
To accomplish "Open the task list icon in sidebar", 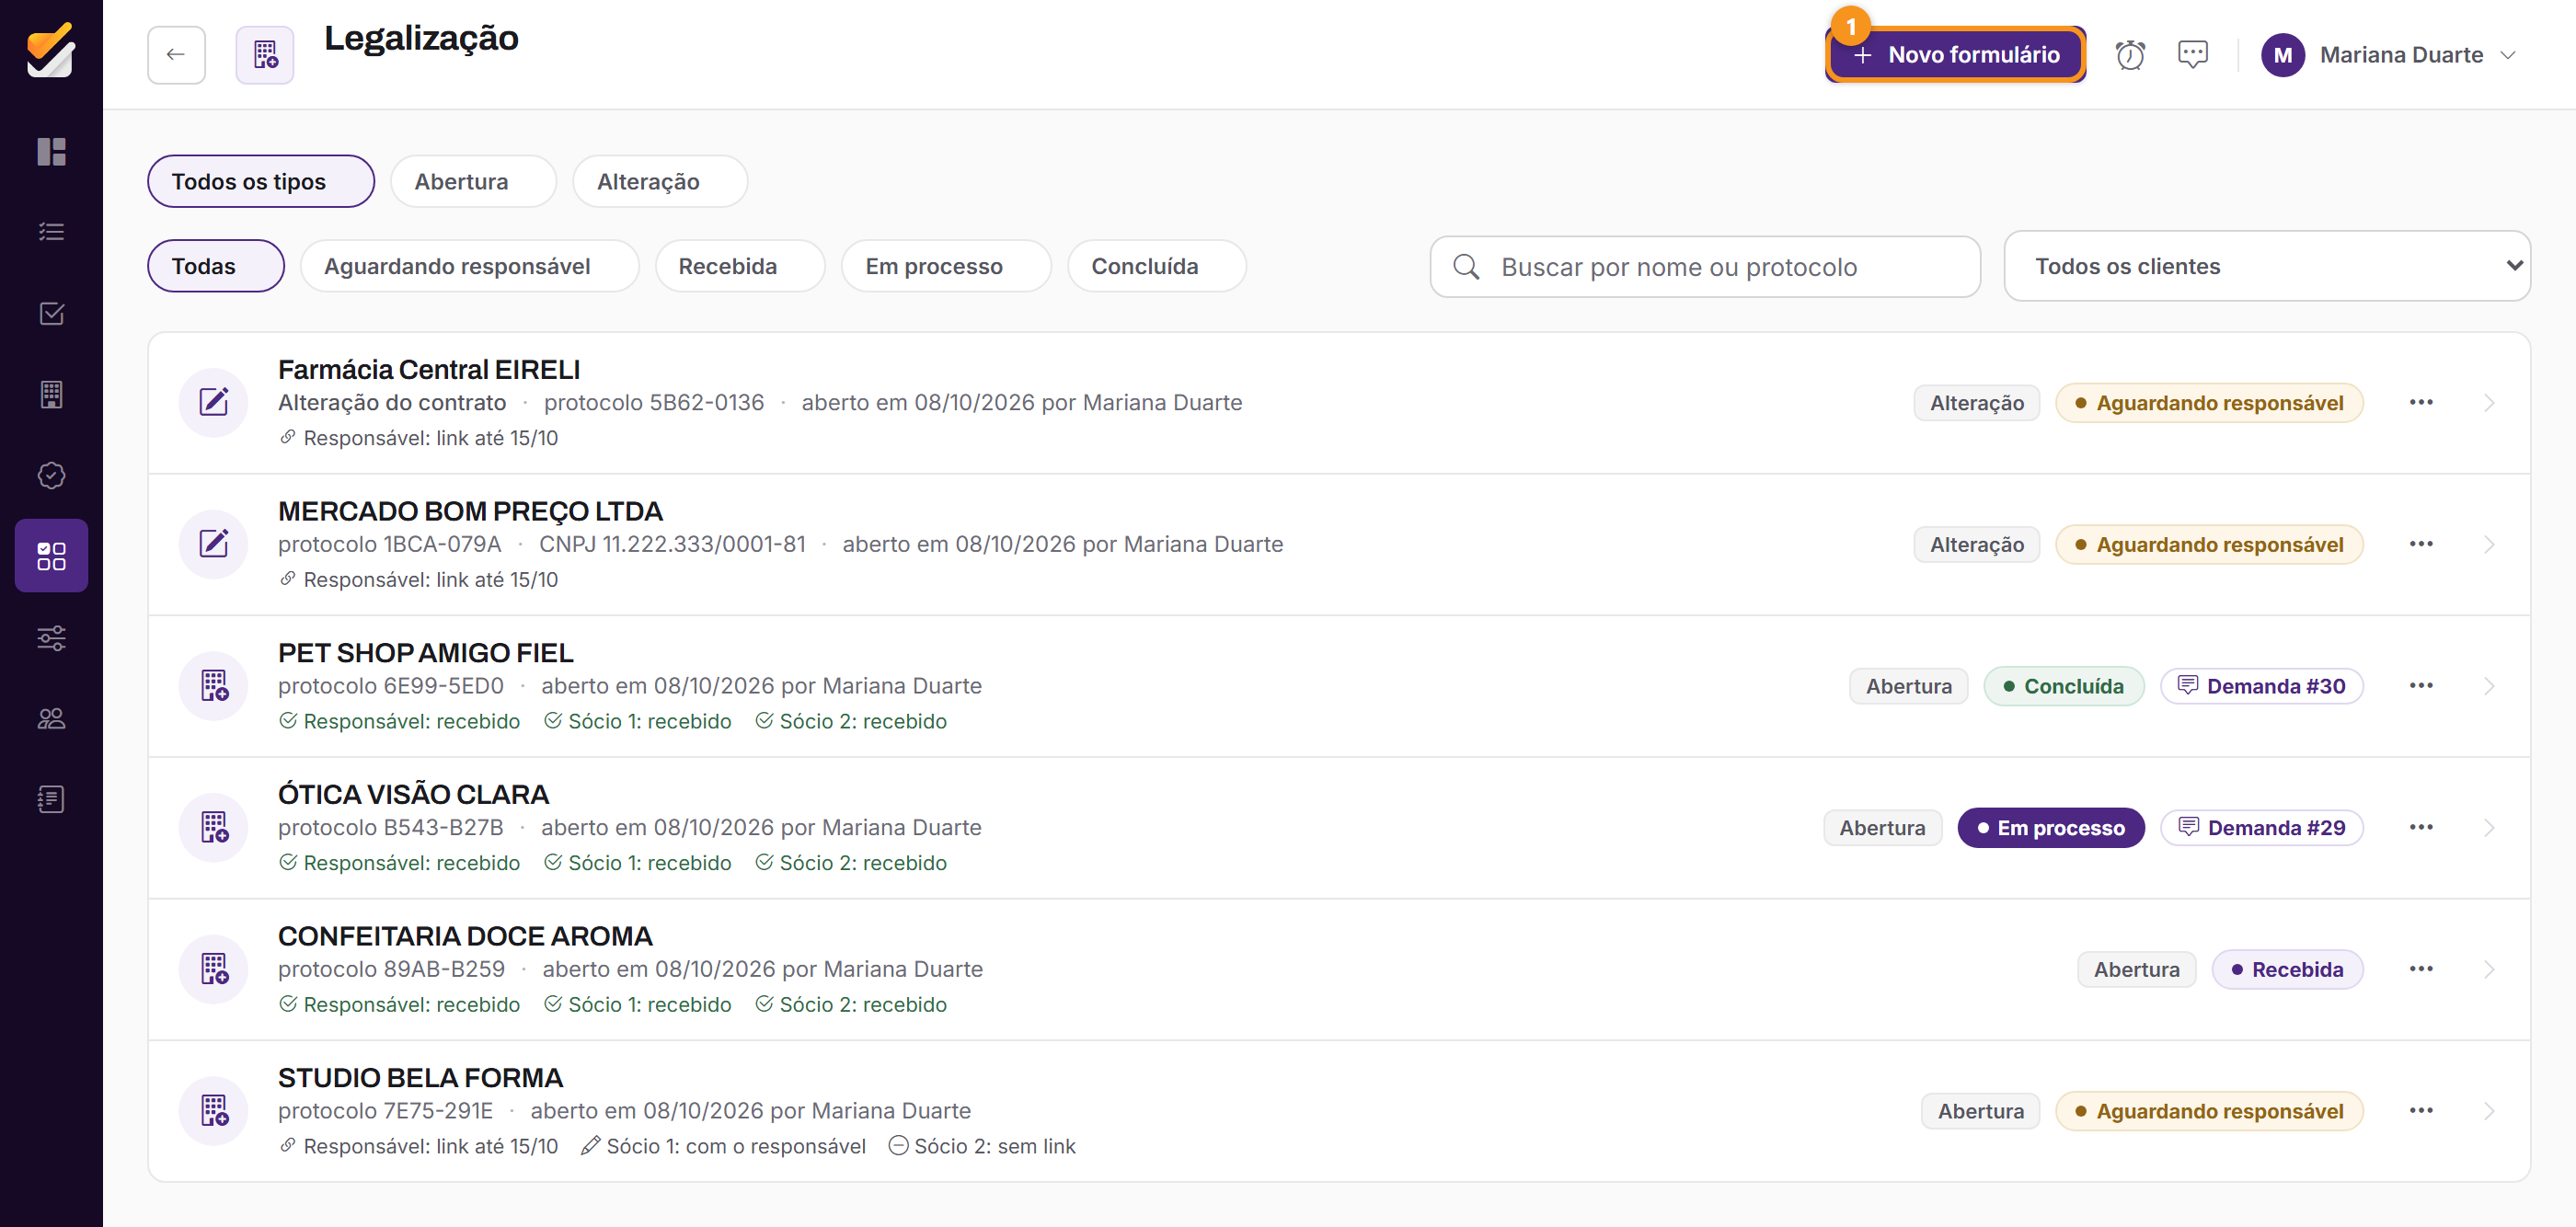I will coord(51,232).
